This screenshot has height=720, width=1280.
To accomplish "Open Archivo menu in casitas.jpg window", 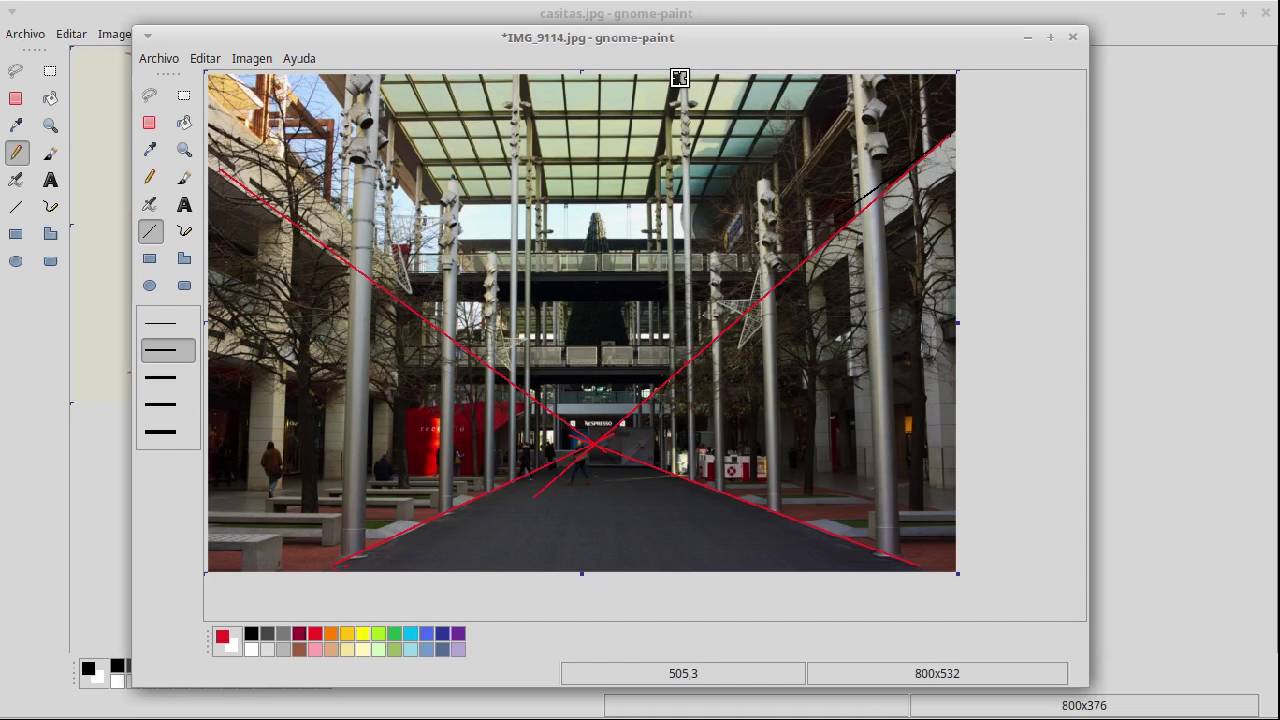I will pyautogui.click(x=25, y=34).
